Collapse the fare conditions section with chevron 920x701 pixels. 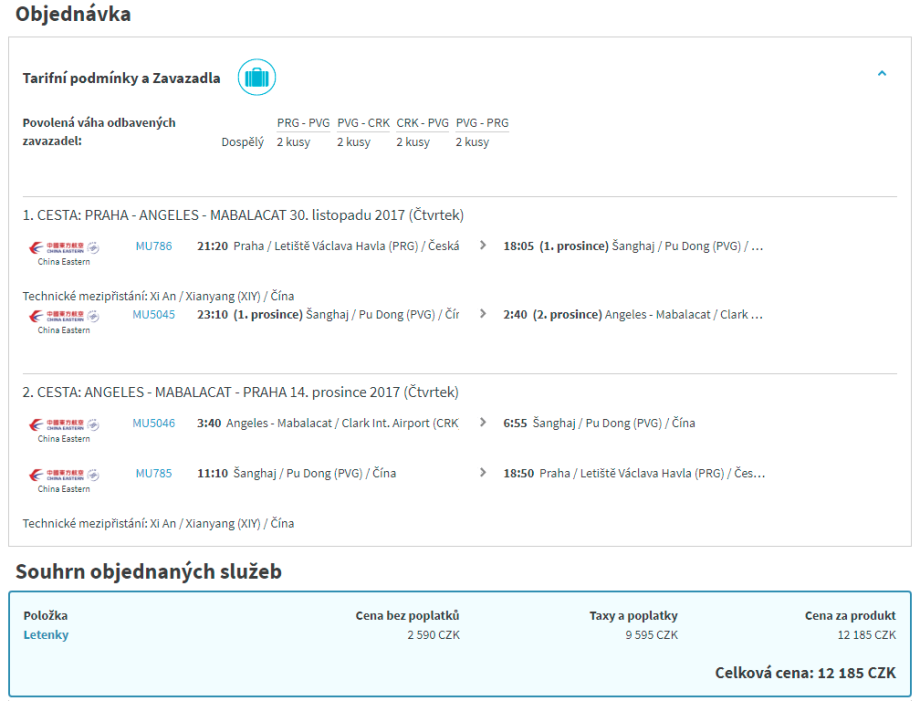click(x=881, y=74)
